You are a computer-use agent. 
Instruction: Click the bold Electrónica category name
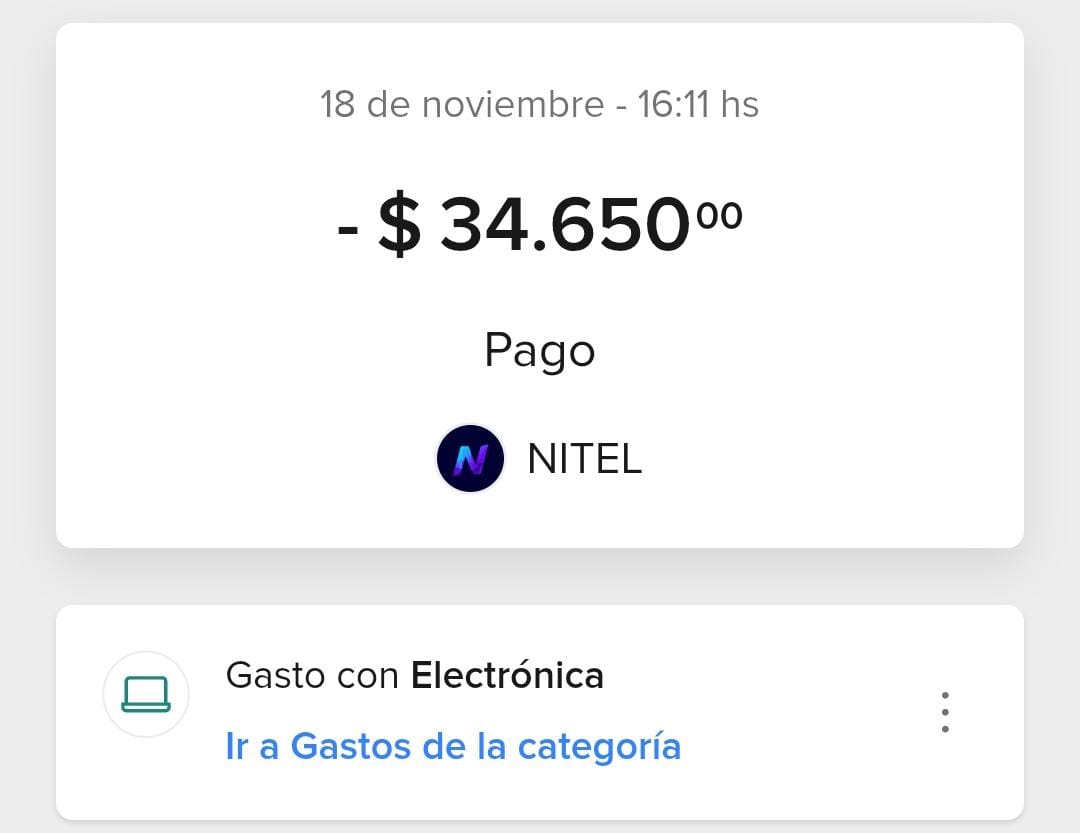pos(507,676)
